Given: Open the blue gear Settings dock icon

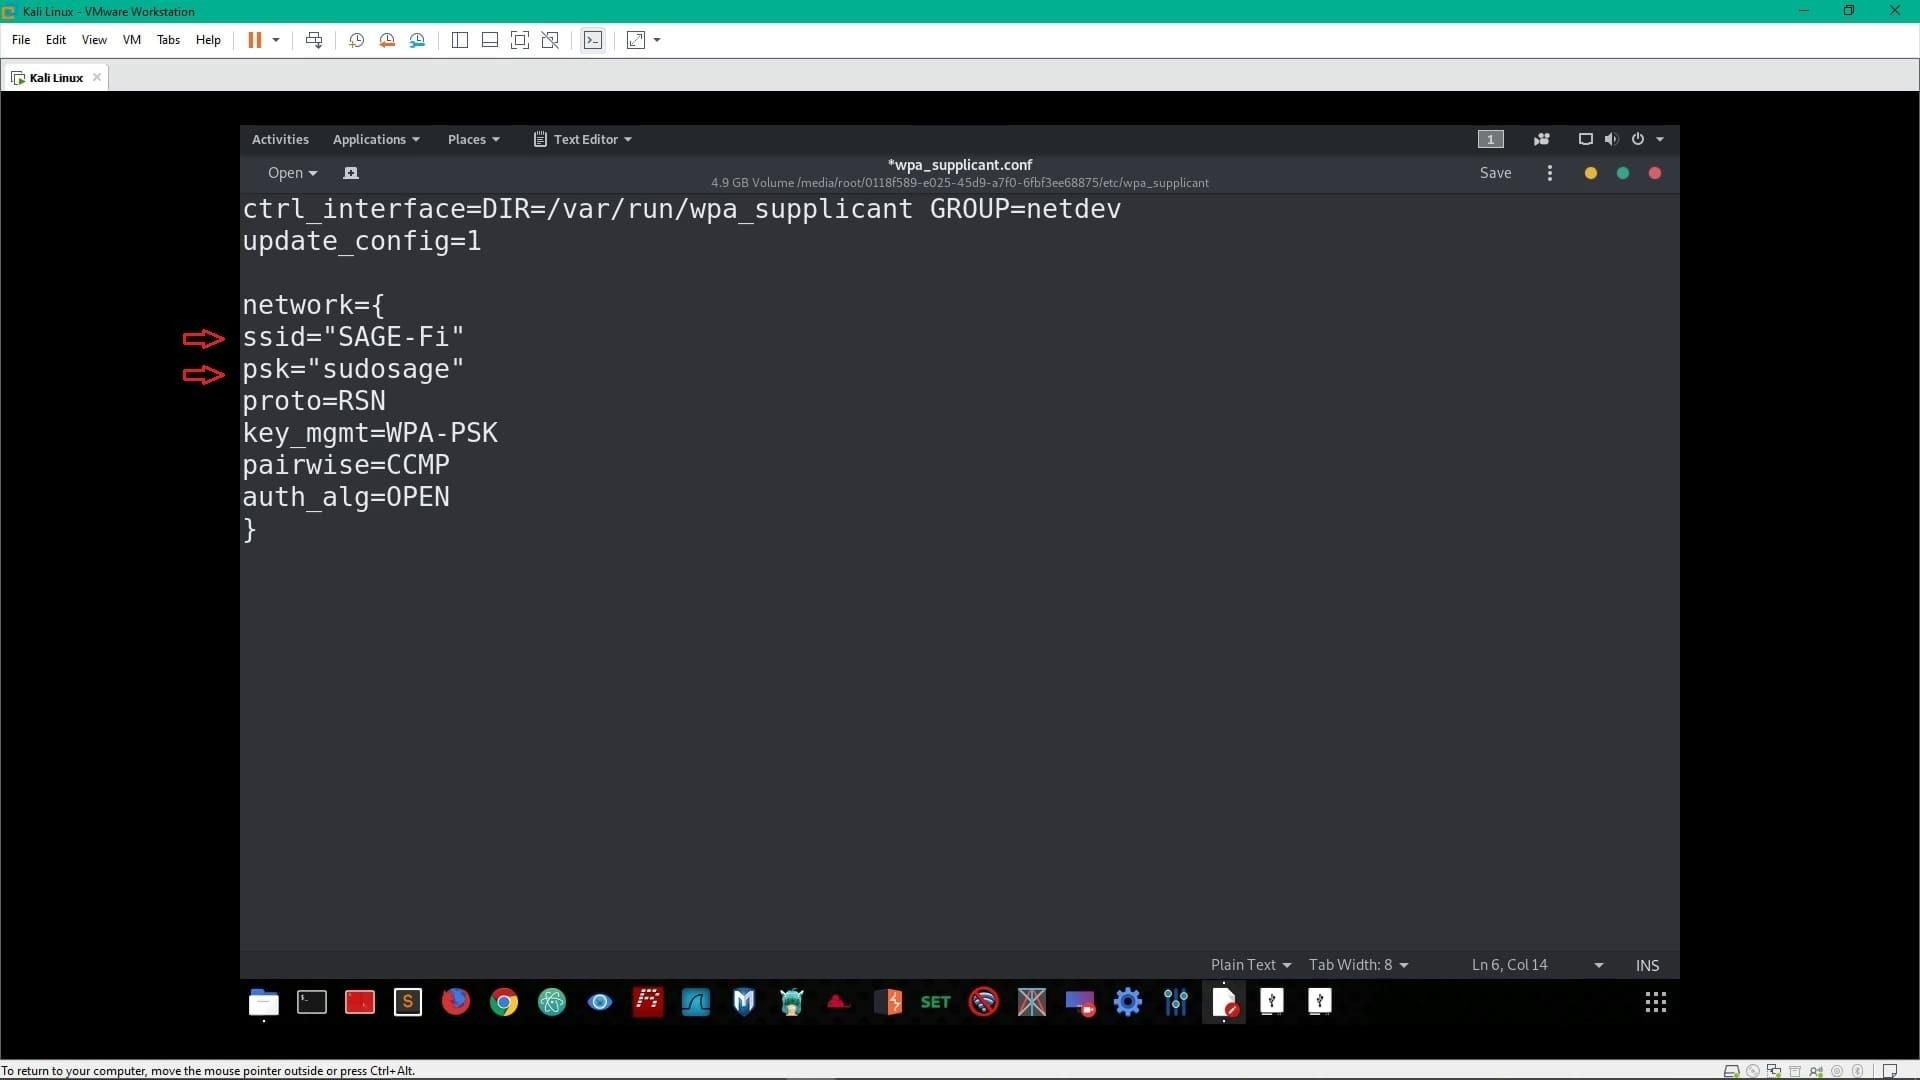Looking at the screenshot, I should (x=1128, y=1002).
